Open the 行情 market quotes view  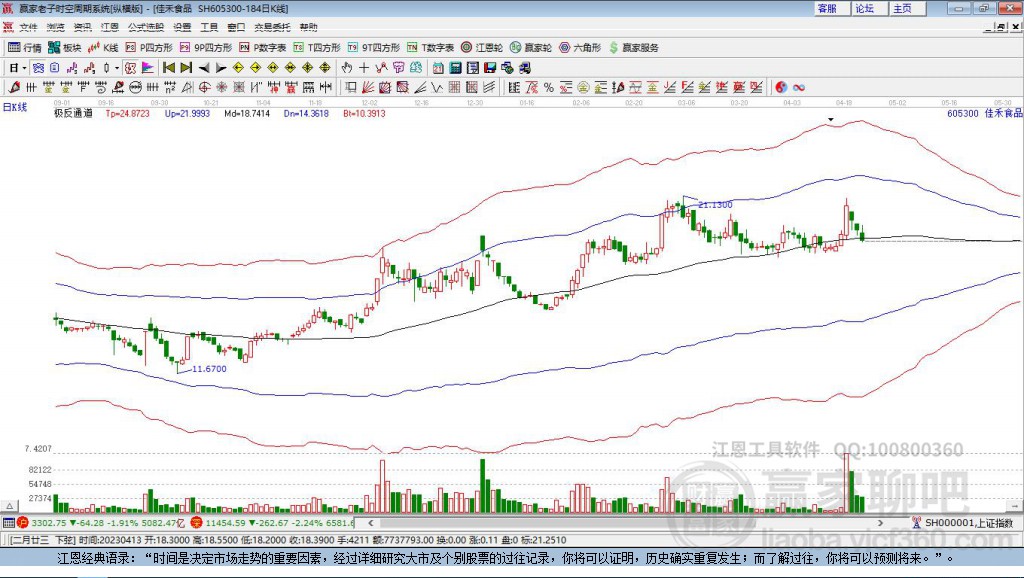[x=24, y=48]
